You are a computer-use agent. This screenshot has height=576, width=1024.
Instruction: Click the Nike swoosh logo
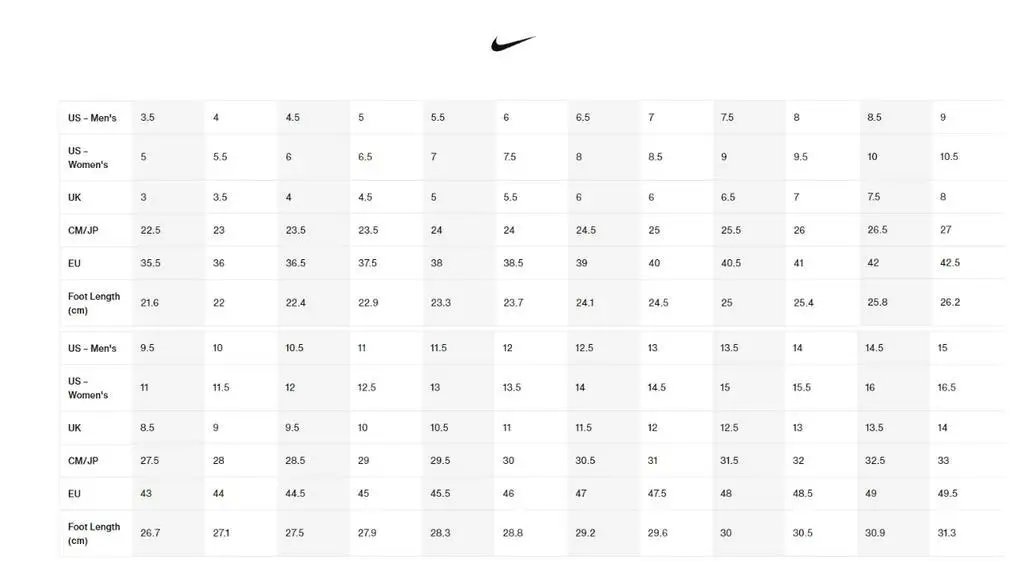click(x=513, y=43)
